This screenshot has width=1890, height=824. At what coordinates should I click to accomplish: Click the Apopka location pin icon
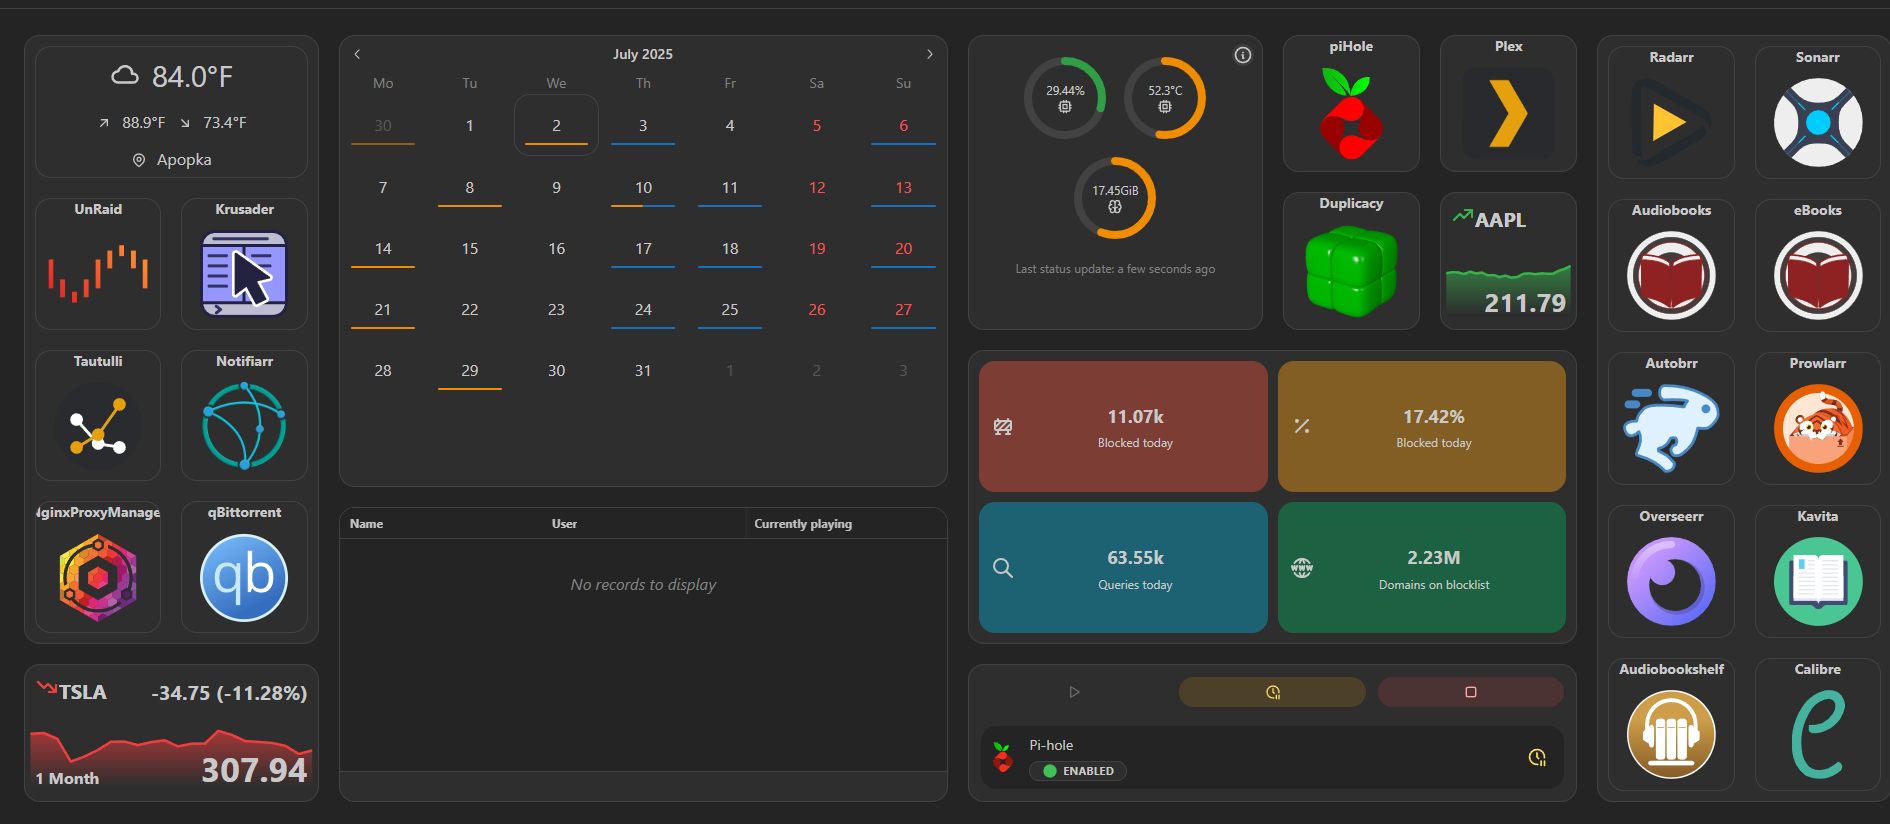pyautogui.click(x=139, y=160)
